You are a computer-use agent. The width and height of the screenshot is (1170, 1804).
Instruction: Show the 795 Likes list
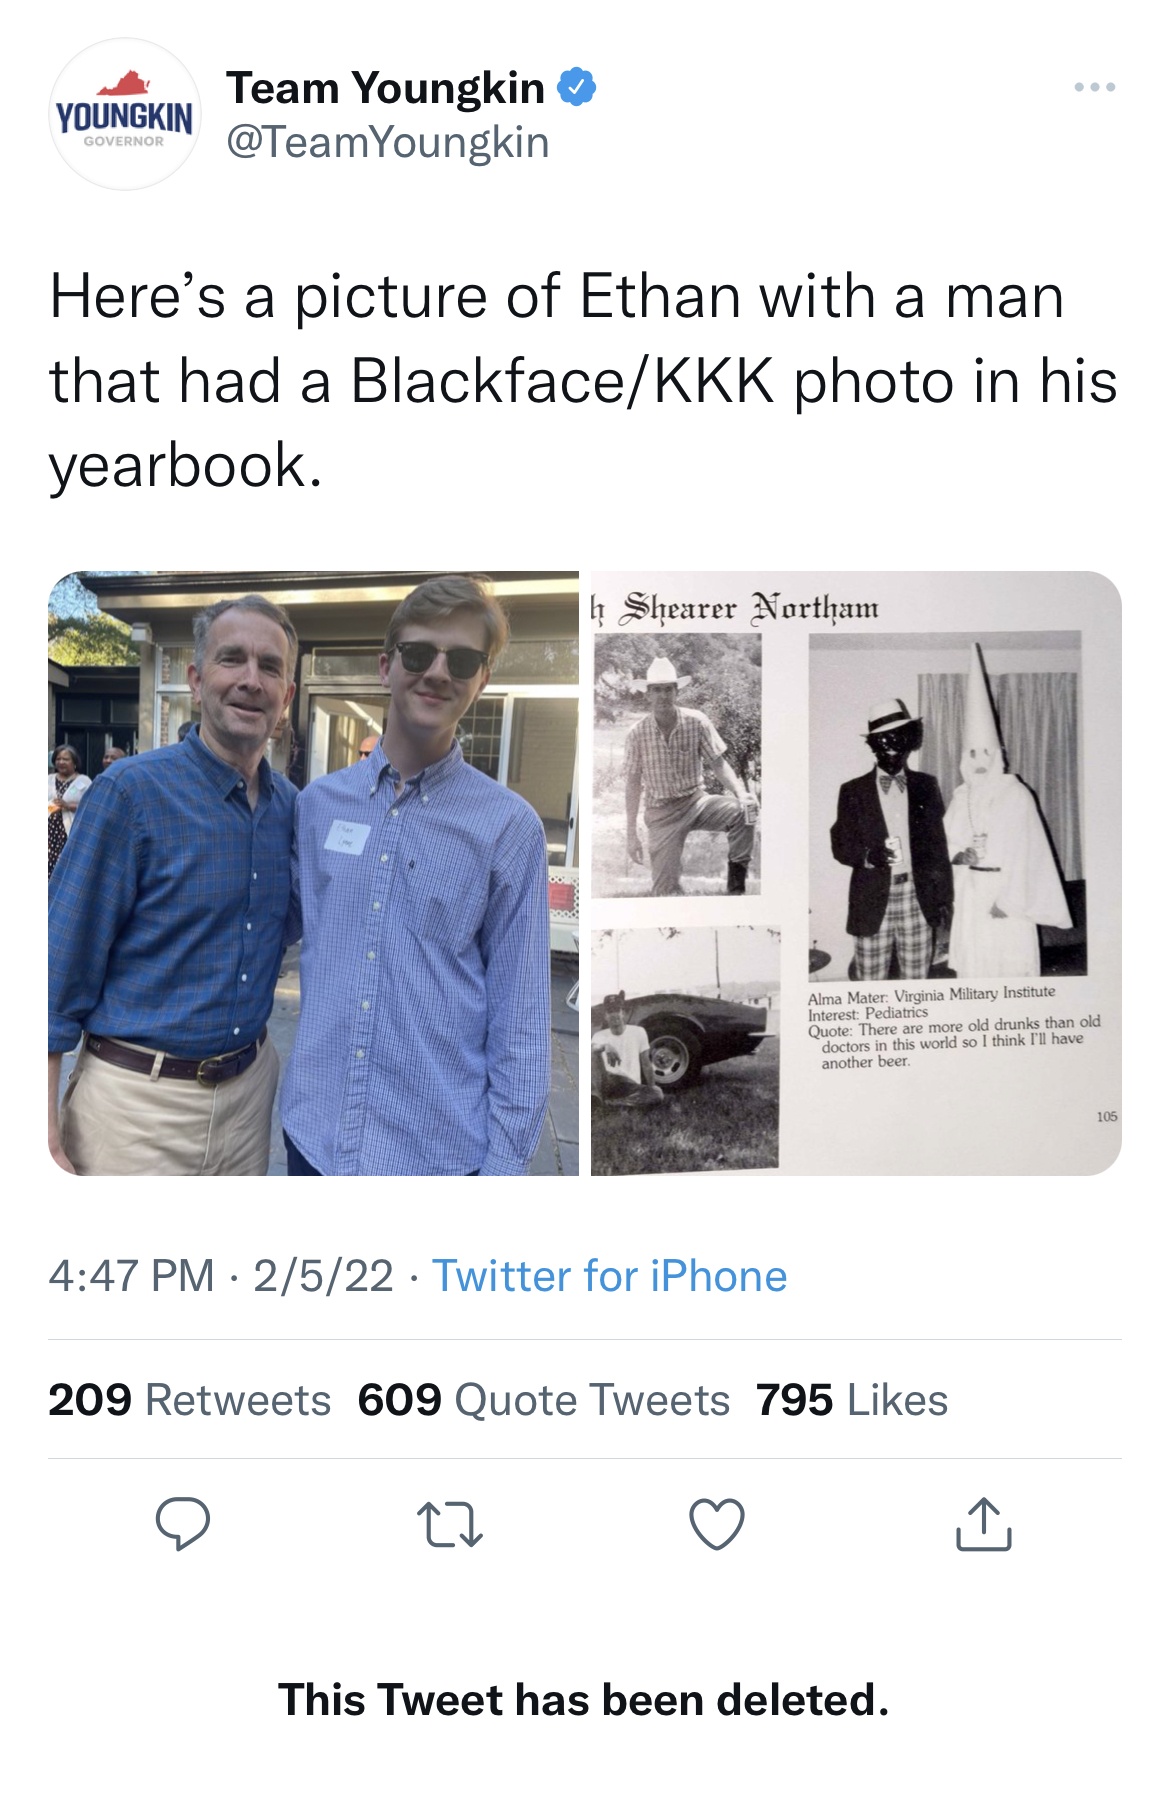tap(851, 1400)
